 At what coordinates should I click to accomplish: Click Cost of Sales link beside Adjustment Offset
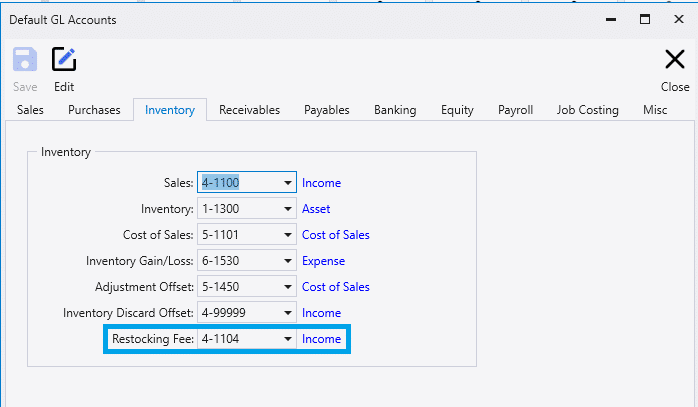click(x=336, y=287)
